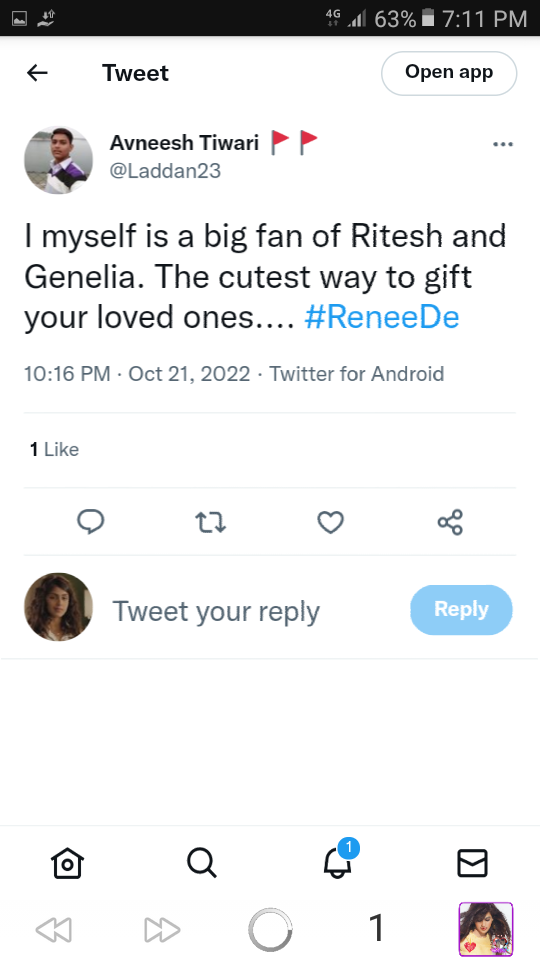540x960 pixels.
Task: Like the tweet with the heart icon
Action: click(331, 522)
